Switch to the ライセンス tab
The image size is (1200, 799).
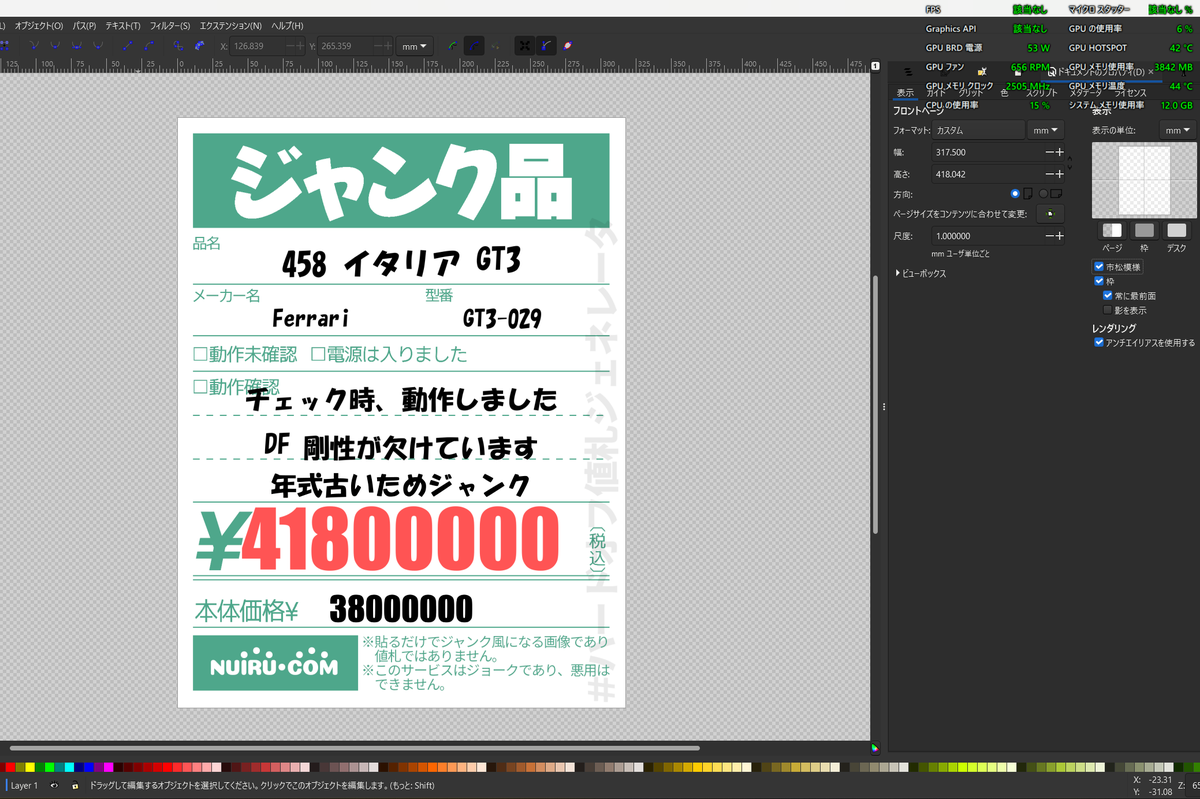[1130, 93]
